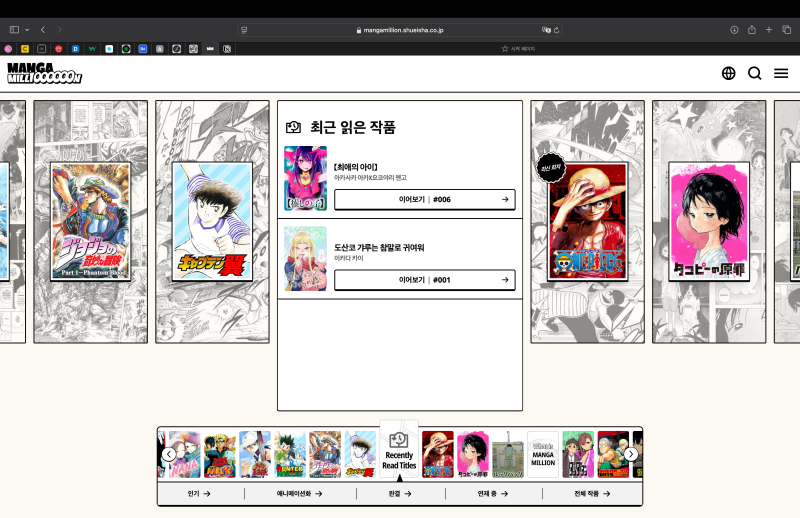
Task: Open the 완결 category link
Action: point(400,494)
